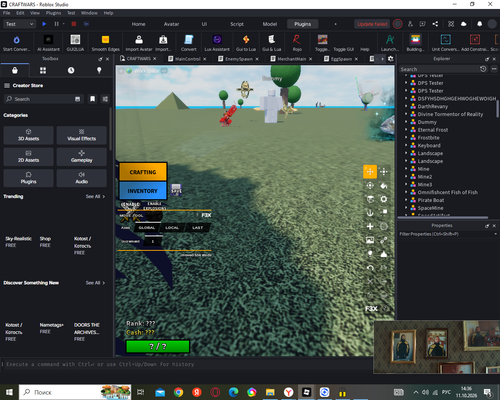The image size is (500, 400).
Task: Select LOCAL axes option
Action: [172, 228]
